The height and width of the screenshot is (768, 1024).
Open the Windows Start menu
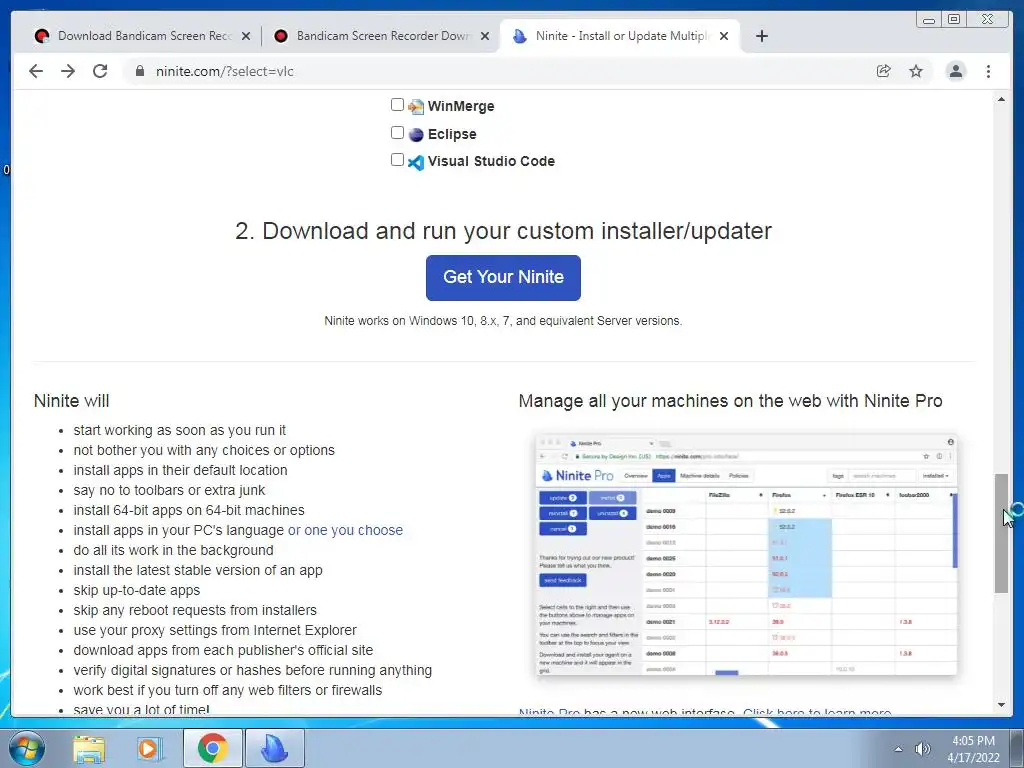(x=27, y=748)
